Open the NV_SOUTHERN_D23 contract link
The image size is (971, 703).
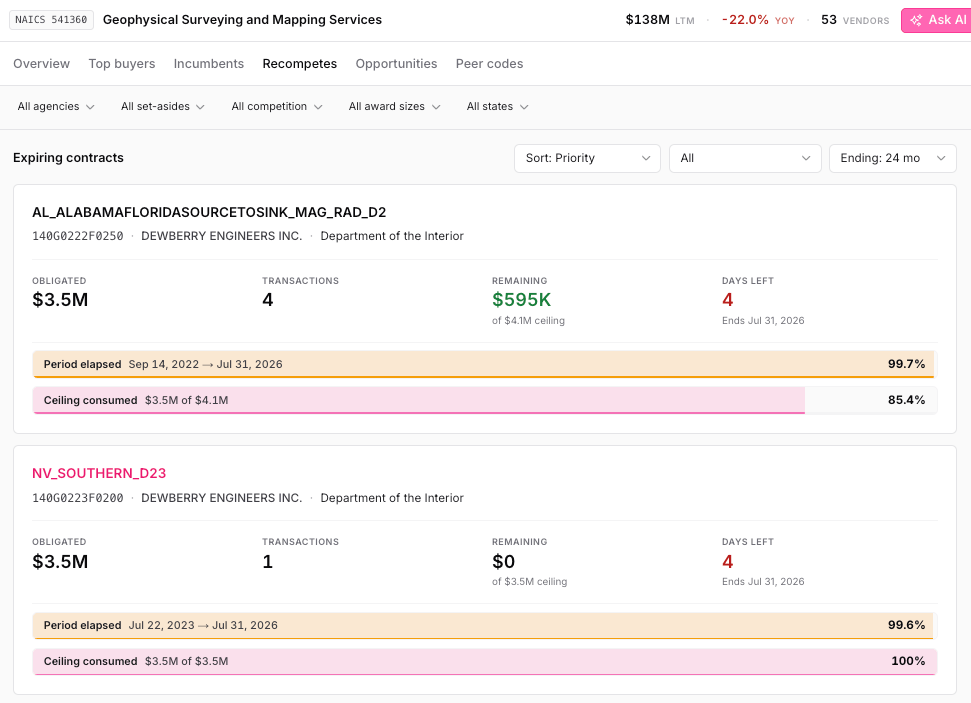click(x=99, y=473)
